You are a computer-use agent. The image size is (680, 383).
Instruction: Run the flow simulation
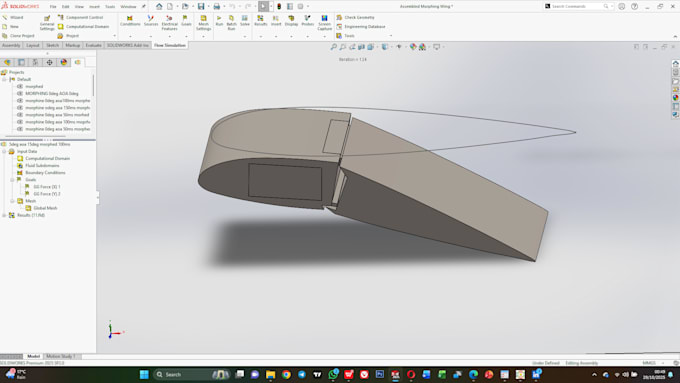point(219,20)
